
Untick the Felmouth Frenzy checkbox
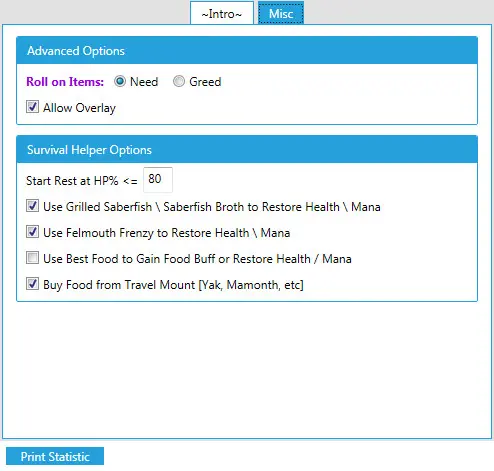point(32,232)
